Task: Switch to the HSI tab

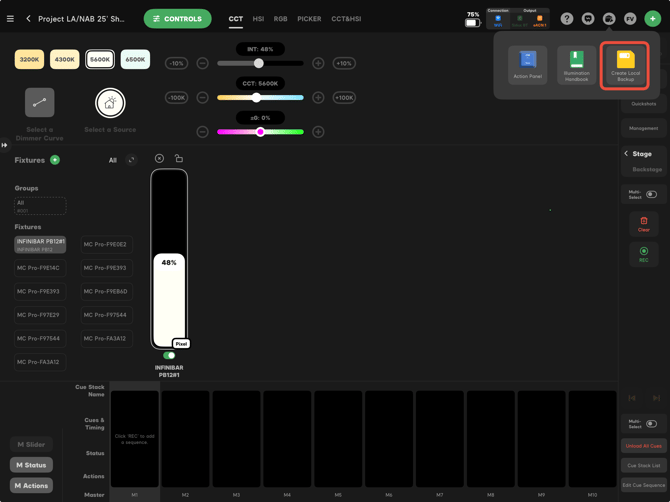Action: pos(258,19)
